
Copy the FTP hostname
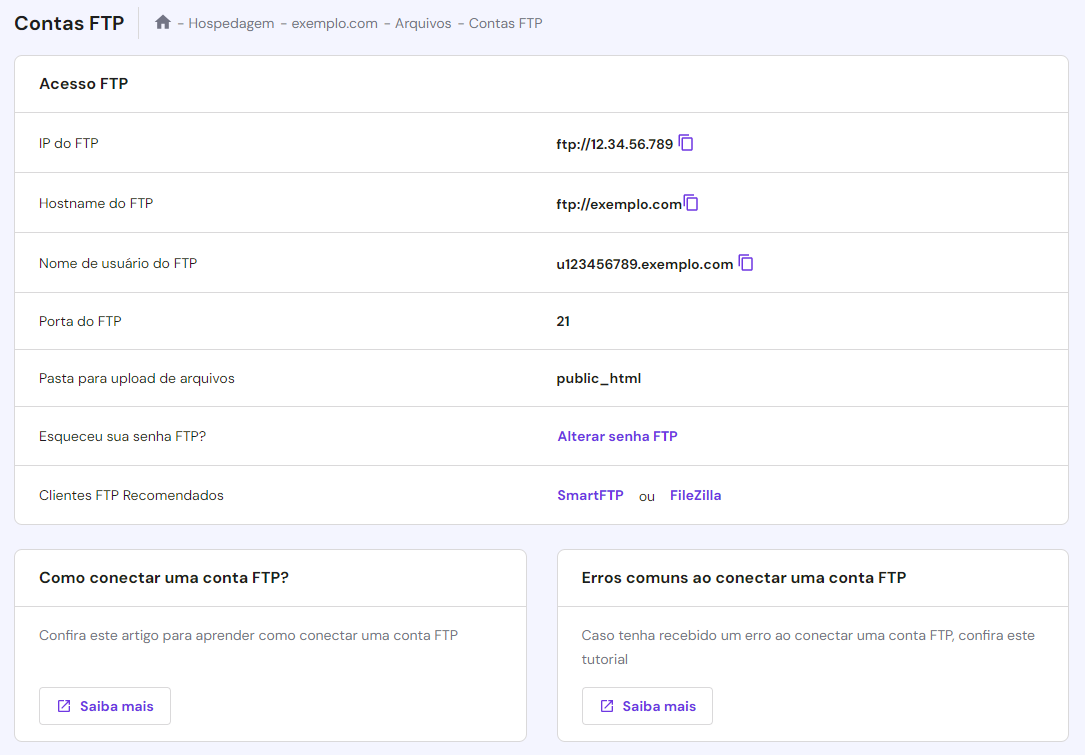(x=692, y=202)
